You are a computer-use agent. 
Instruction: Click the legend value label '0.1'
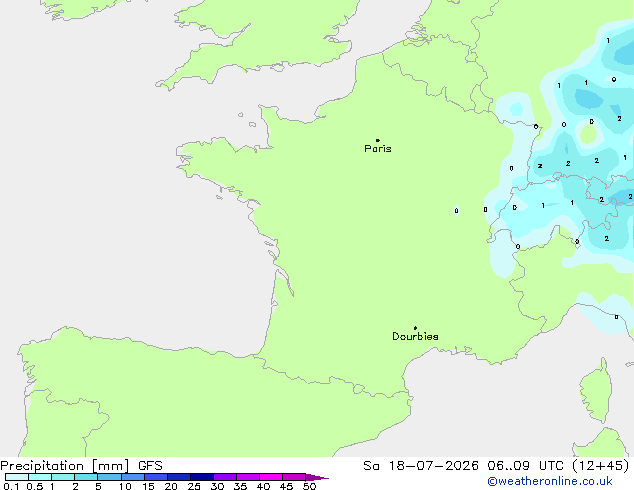11,486
